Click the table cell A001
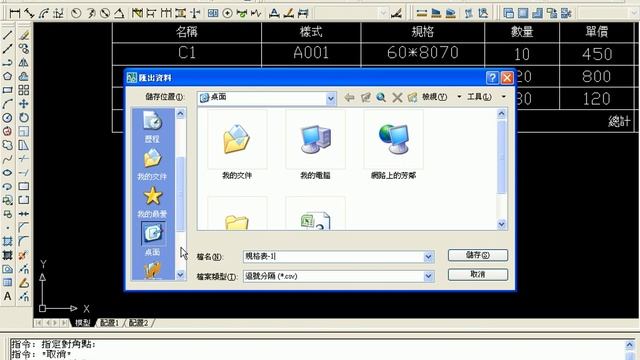This screenshot has width=640, height=360. tap(311, 53)
